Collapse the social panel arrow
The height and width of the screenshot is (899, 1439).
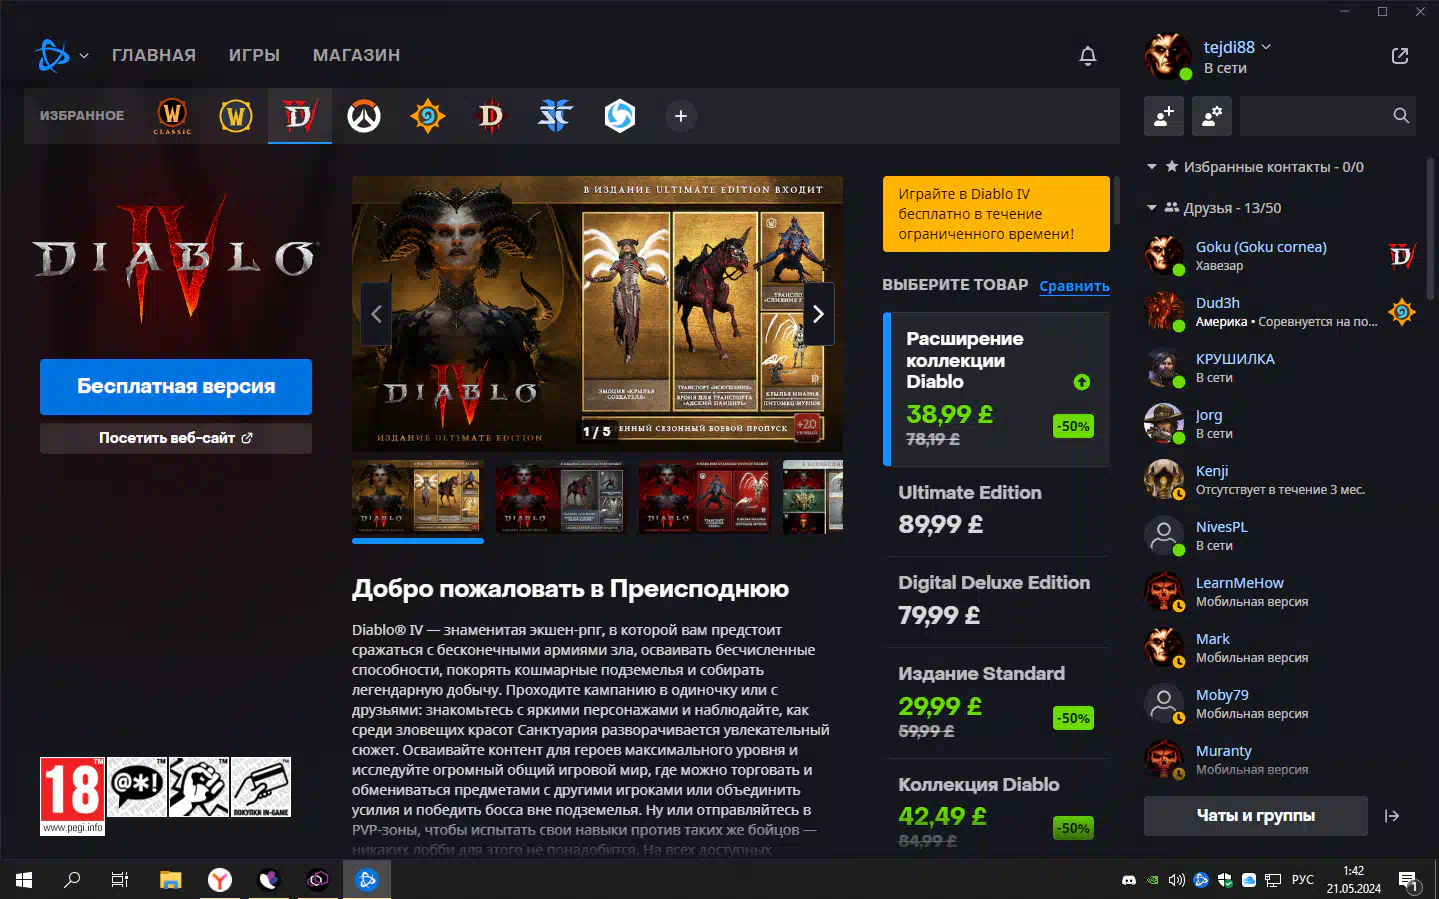(x=1392, y=816)
